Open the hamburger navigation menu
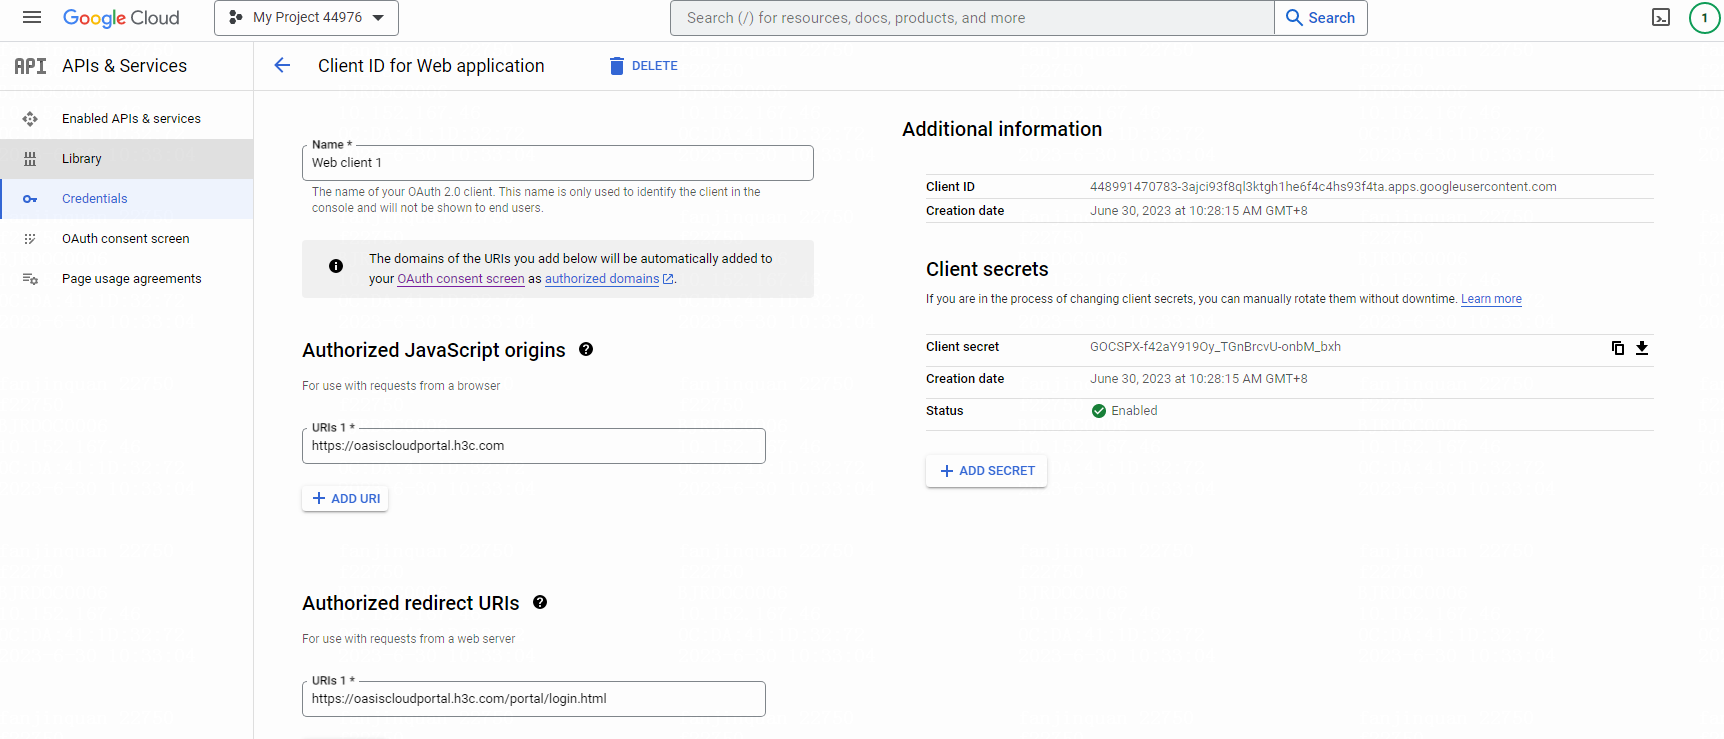This screenshot has width=1724, height=739. tap(32, 17)
